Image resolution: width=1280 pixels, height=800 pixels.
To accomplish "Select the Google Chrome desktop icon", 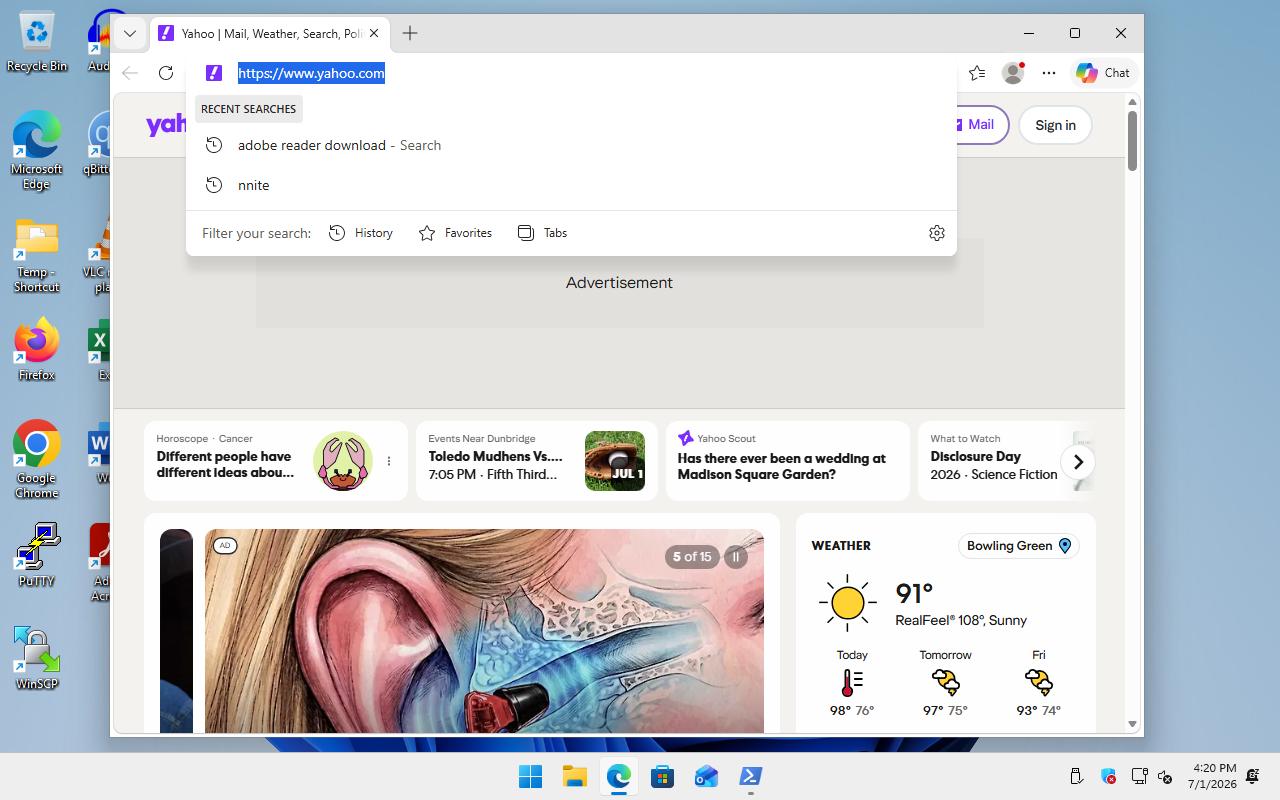I will (37, 459).
